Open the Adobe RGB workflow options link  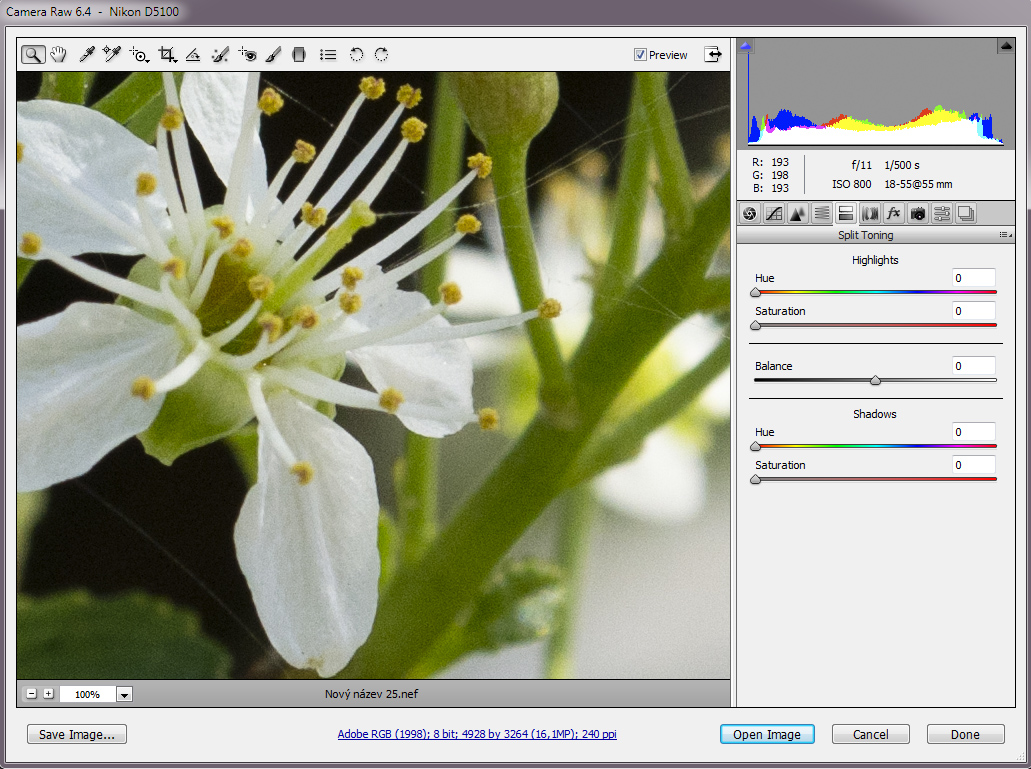click(477, 734)
